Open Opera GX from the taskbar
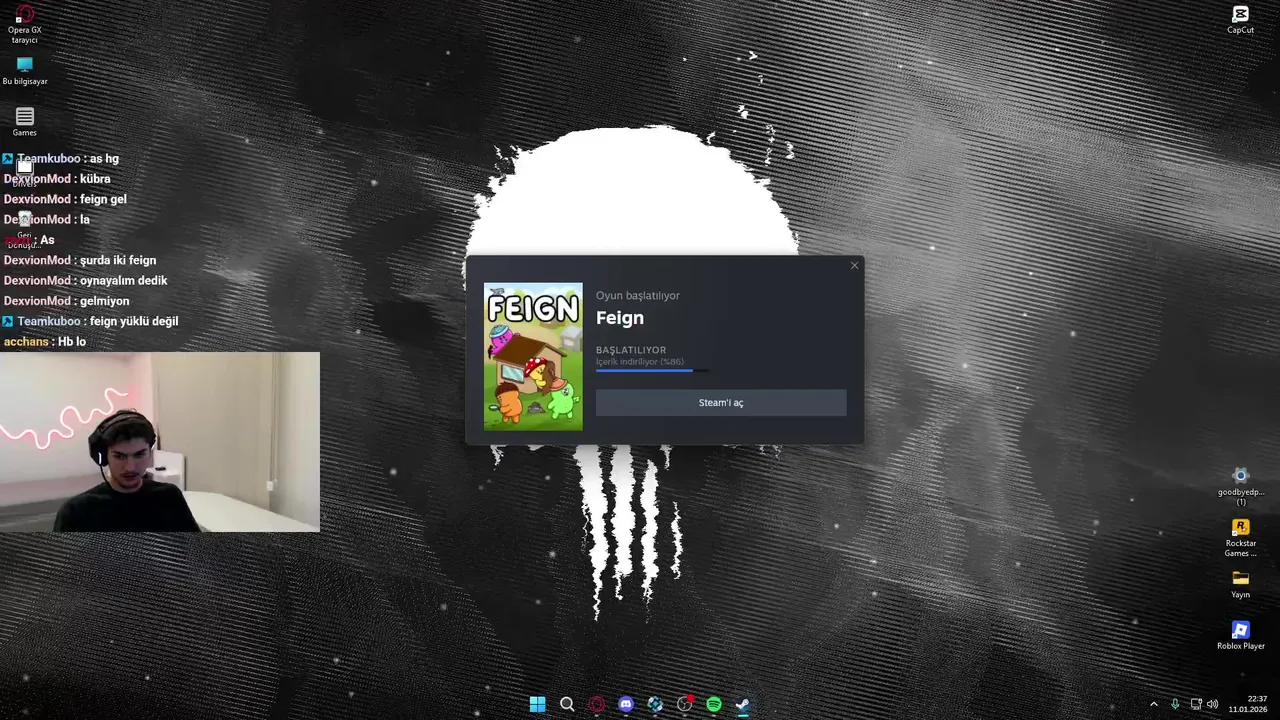Screen dimensions: 1280x720 click(596, 704)
